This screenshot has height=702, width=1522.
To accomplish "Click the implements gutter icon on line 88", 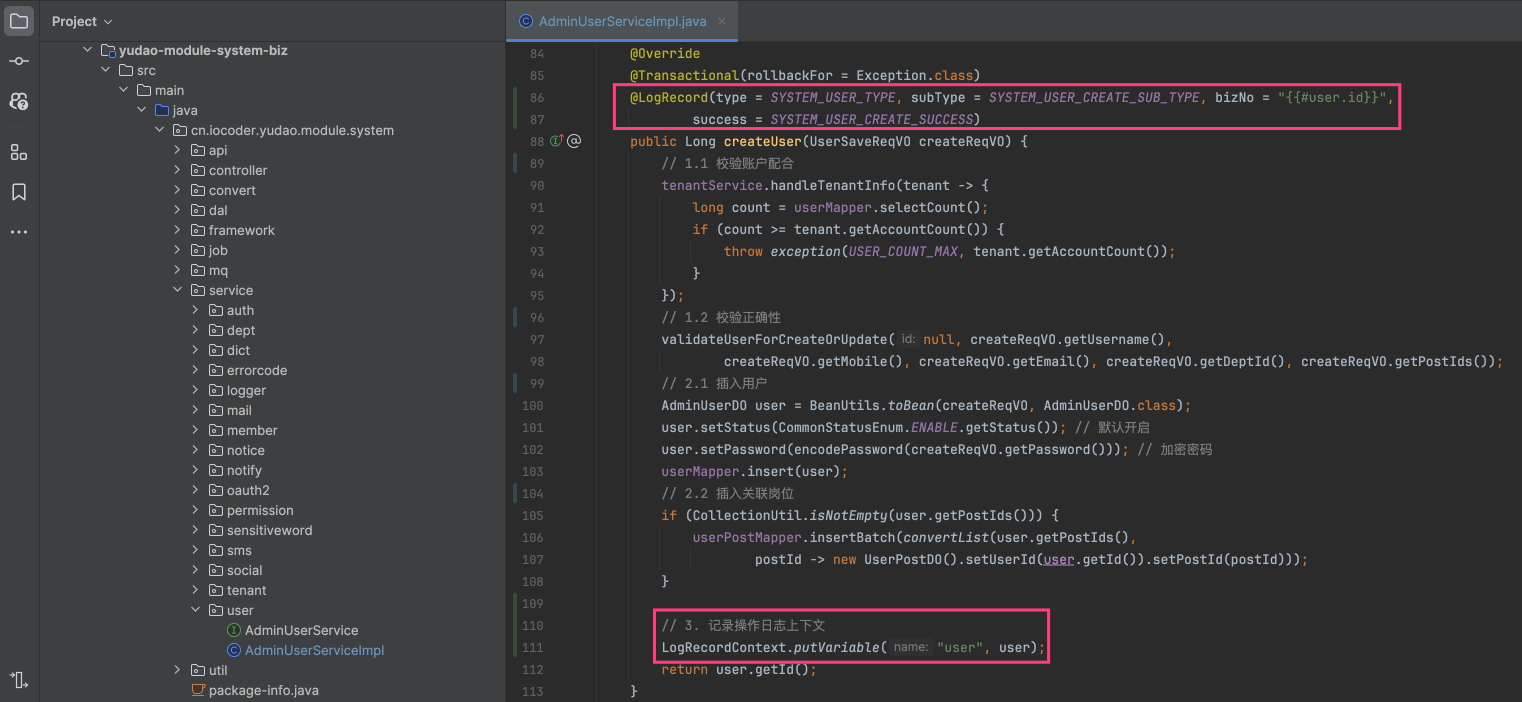I will click(556, 142).
